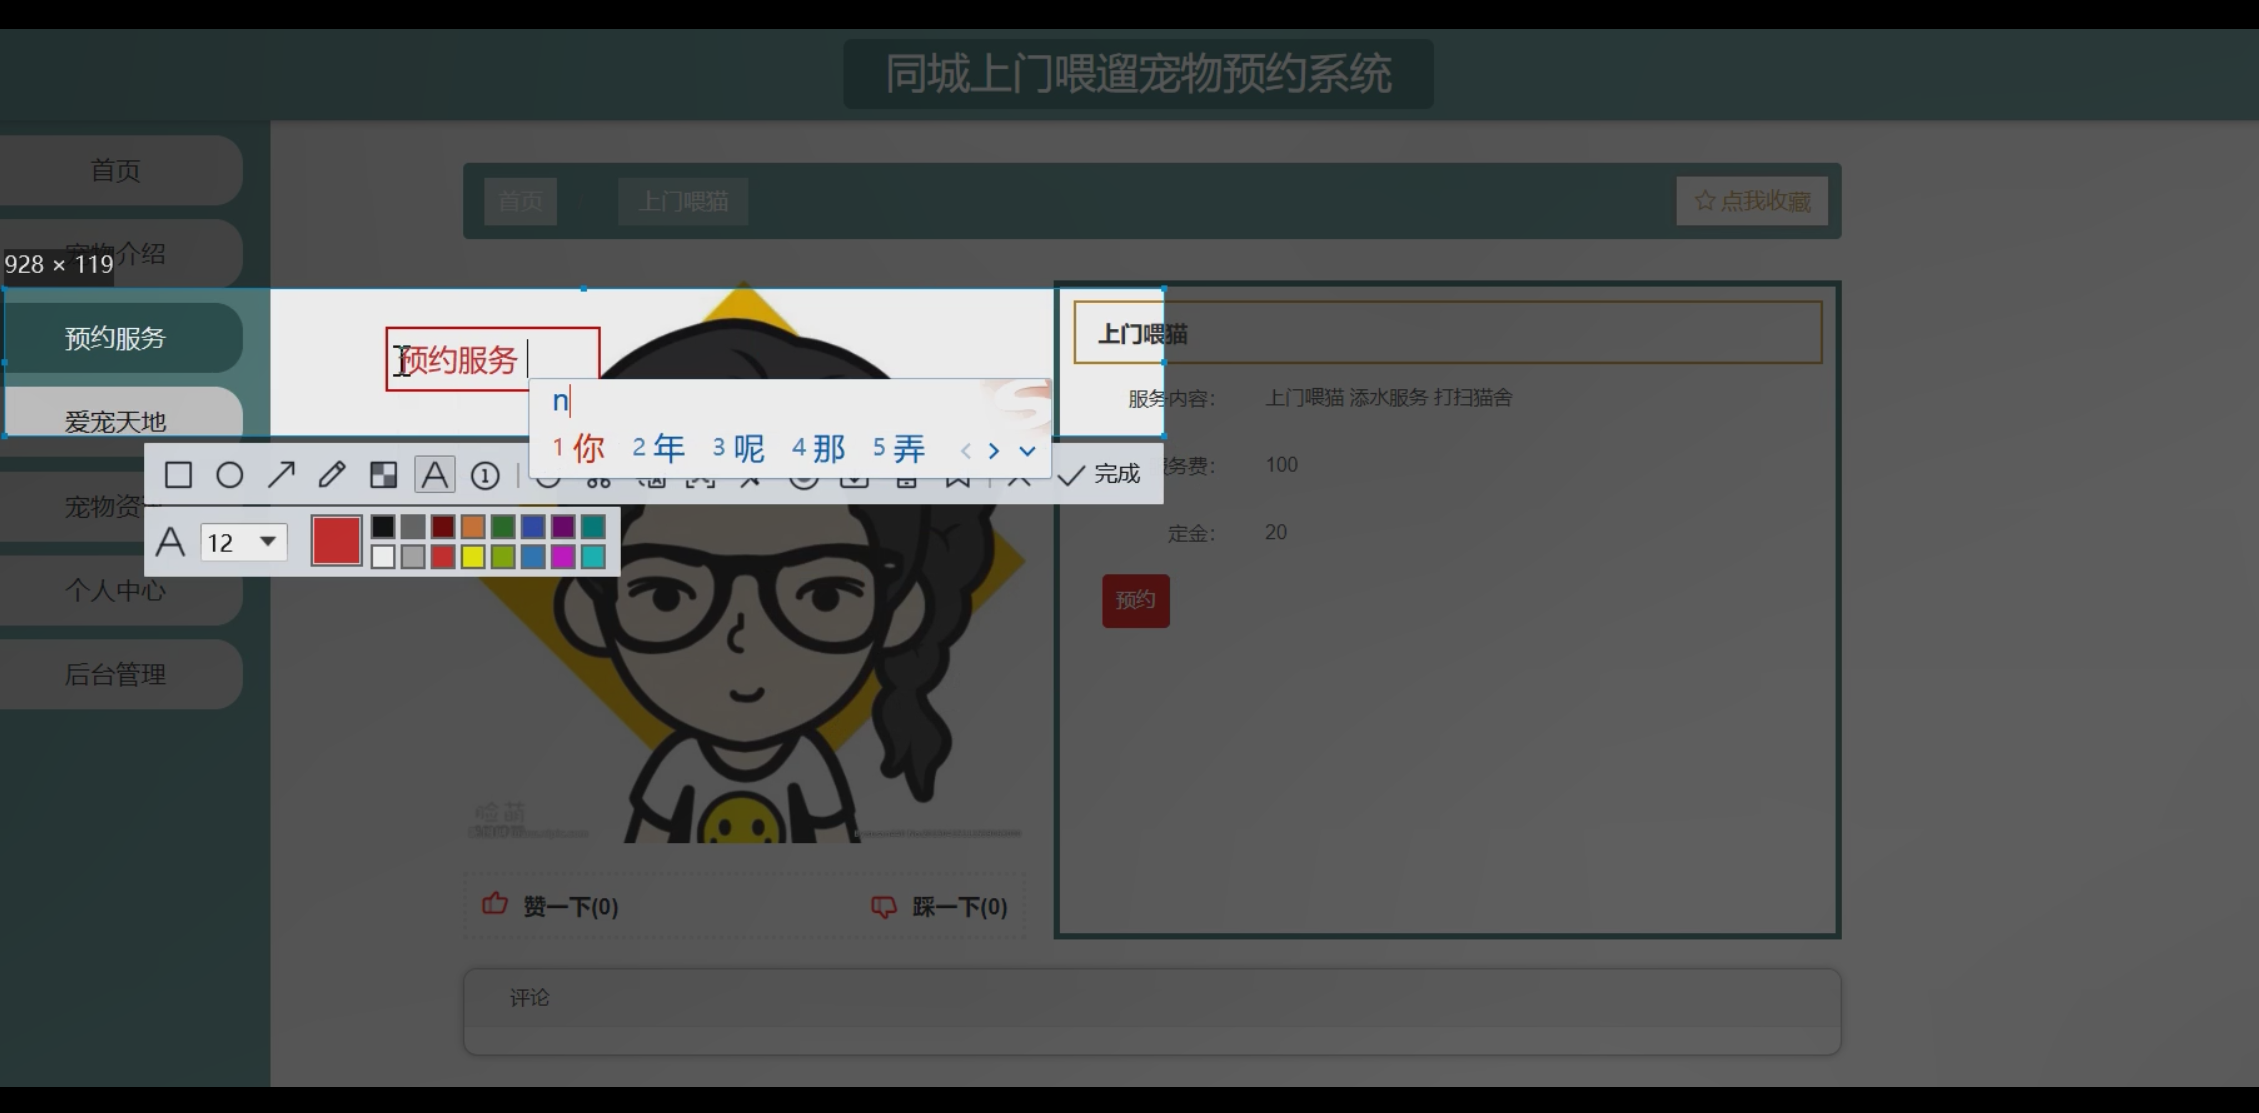Viewport: 2259px width, 1113px height.
Task: Select the pencil freehand tool
Action: 332,474
